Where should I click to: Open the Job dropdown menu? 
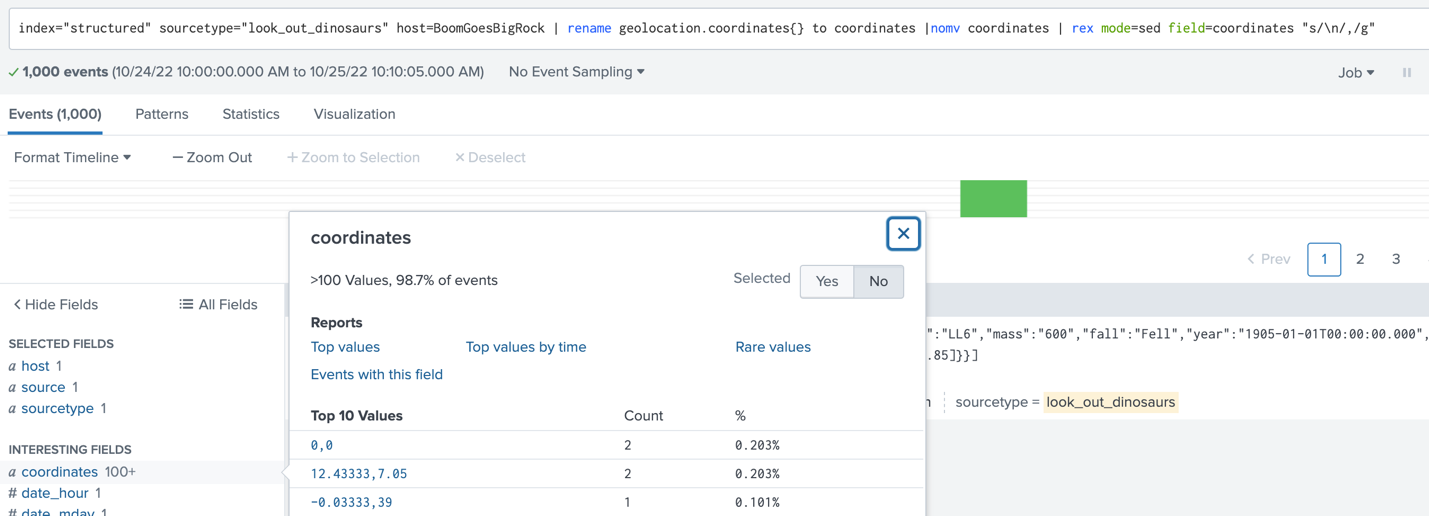coord(1355,72)
